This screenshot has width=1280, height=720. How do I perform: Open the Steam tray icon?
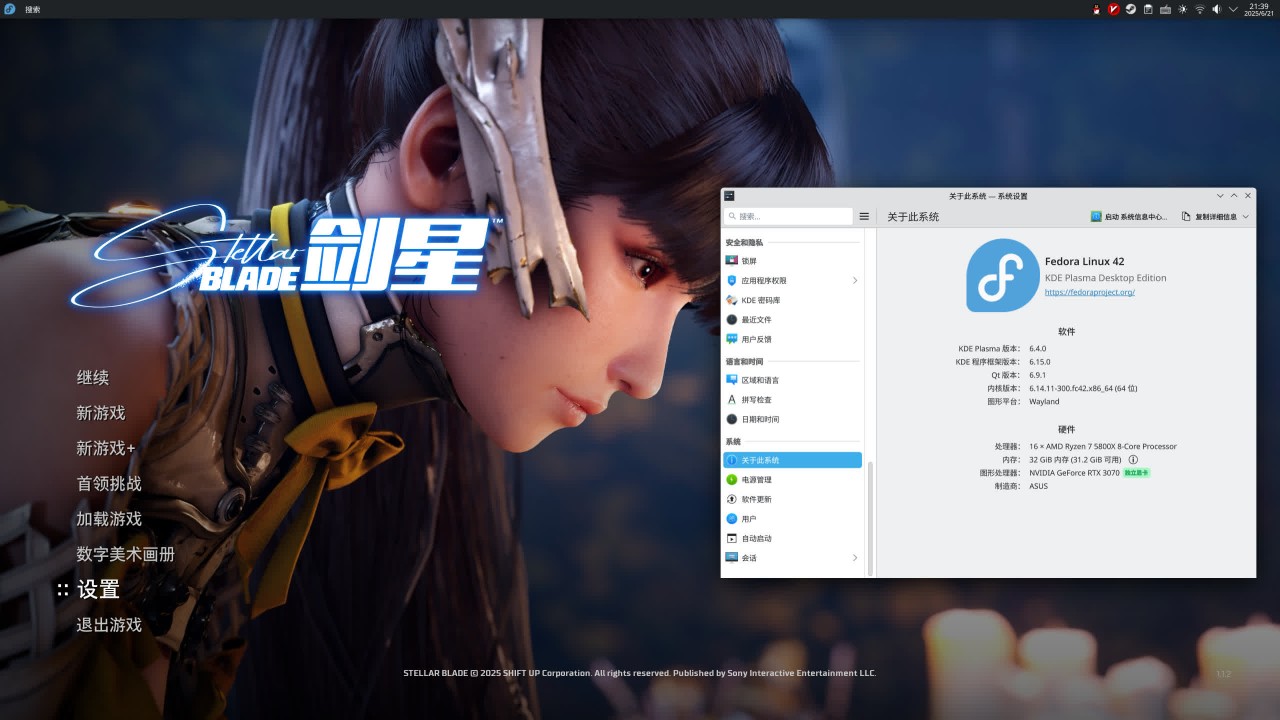tap(1130, 9)
